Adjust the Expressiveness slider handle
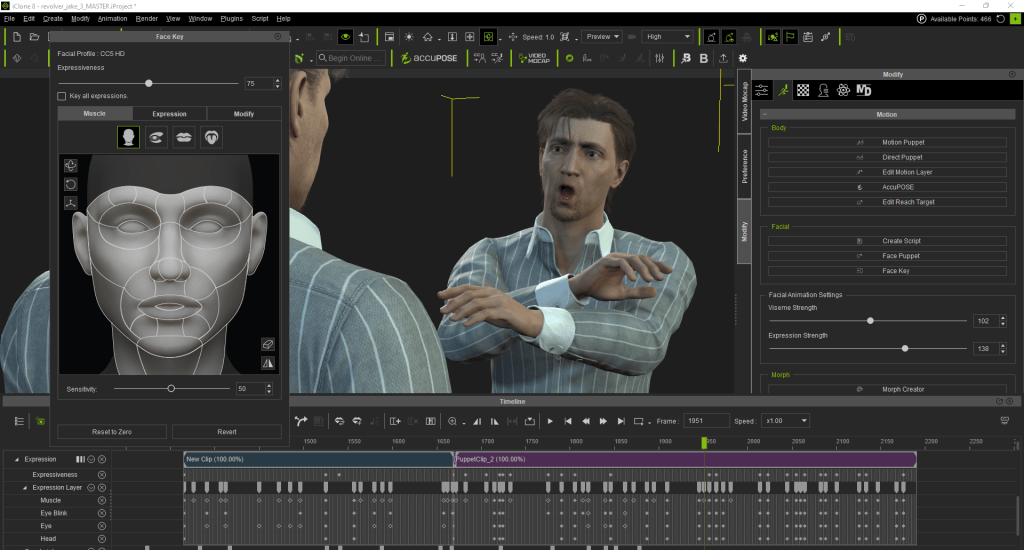The image size is (1024, 550). tap(149, 84)
